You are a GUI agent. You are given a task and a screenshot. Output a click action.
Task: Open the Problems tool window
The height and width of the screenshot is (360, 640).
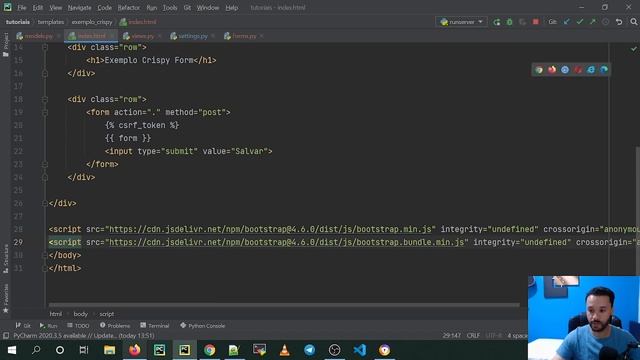pos(115,326)
